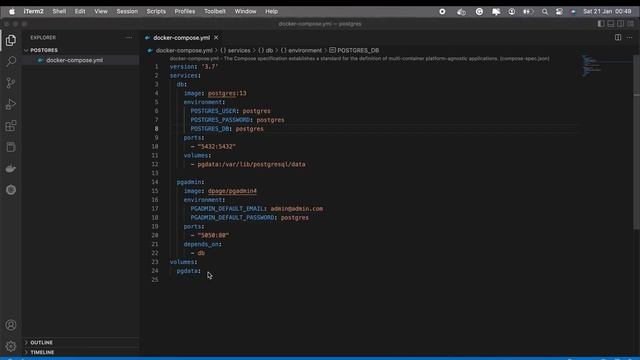This screenshot has height=360, width=640.
Task: Open the Search view in activity bar
Action: pos(11,61)
